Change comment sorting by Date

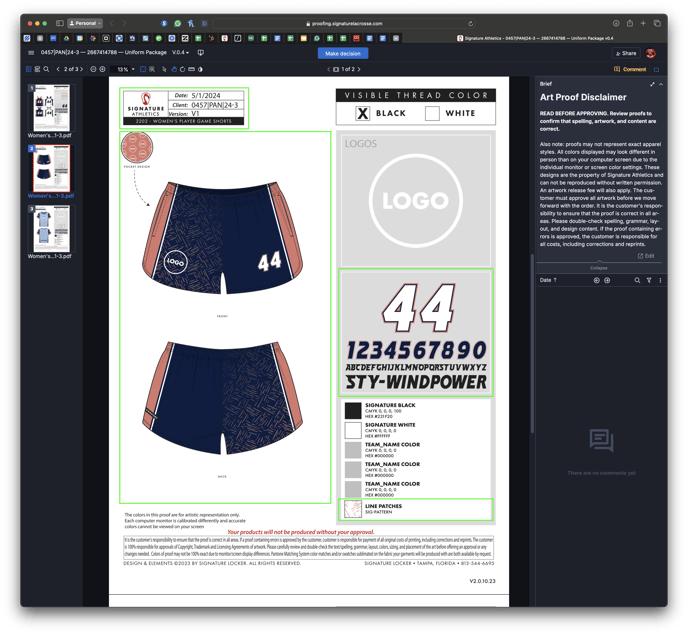pyautogui.click(x=548, y=281)
